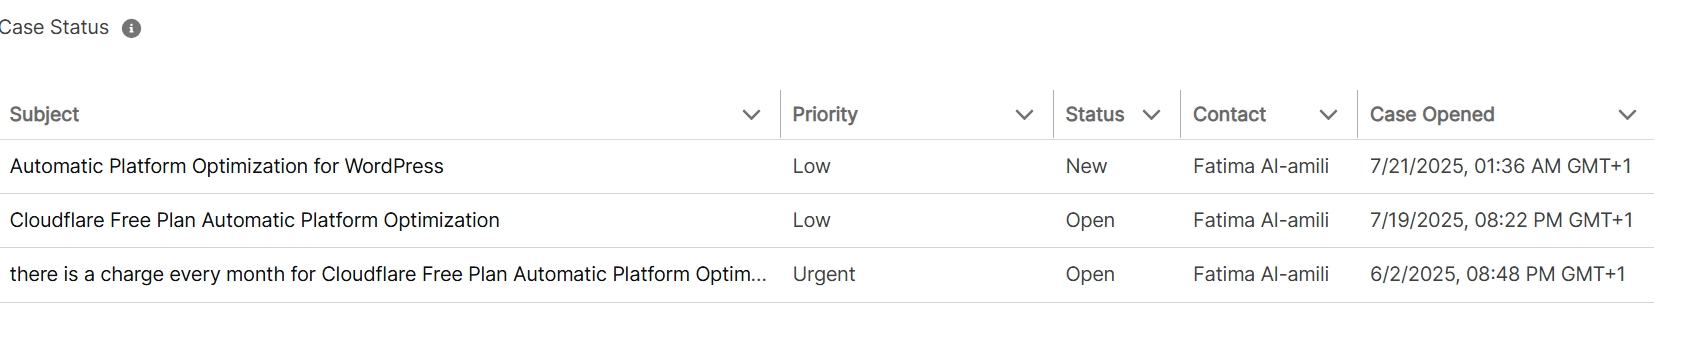The height and width of the screenshot is (363, 1703).
Task: Open case Cloudflare Free Plan Automatic Platform Optimization
Action: pyautogui.click(x=255, y=221)
